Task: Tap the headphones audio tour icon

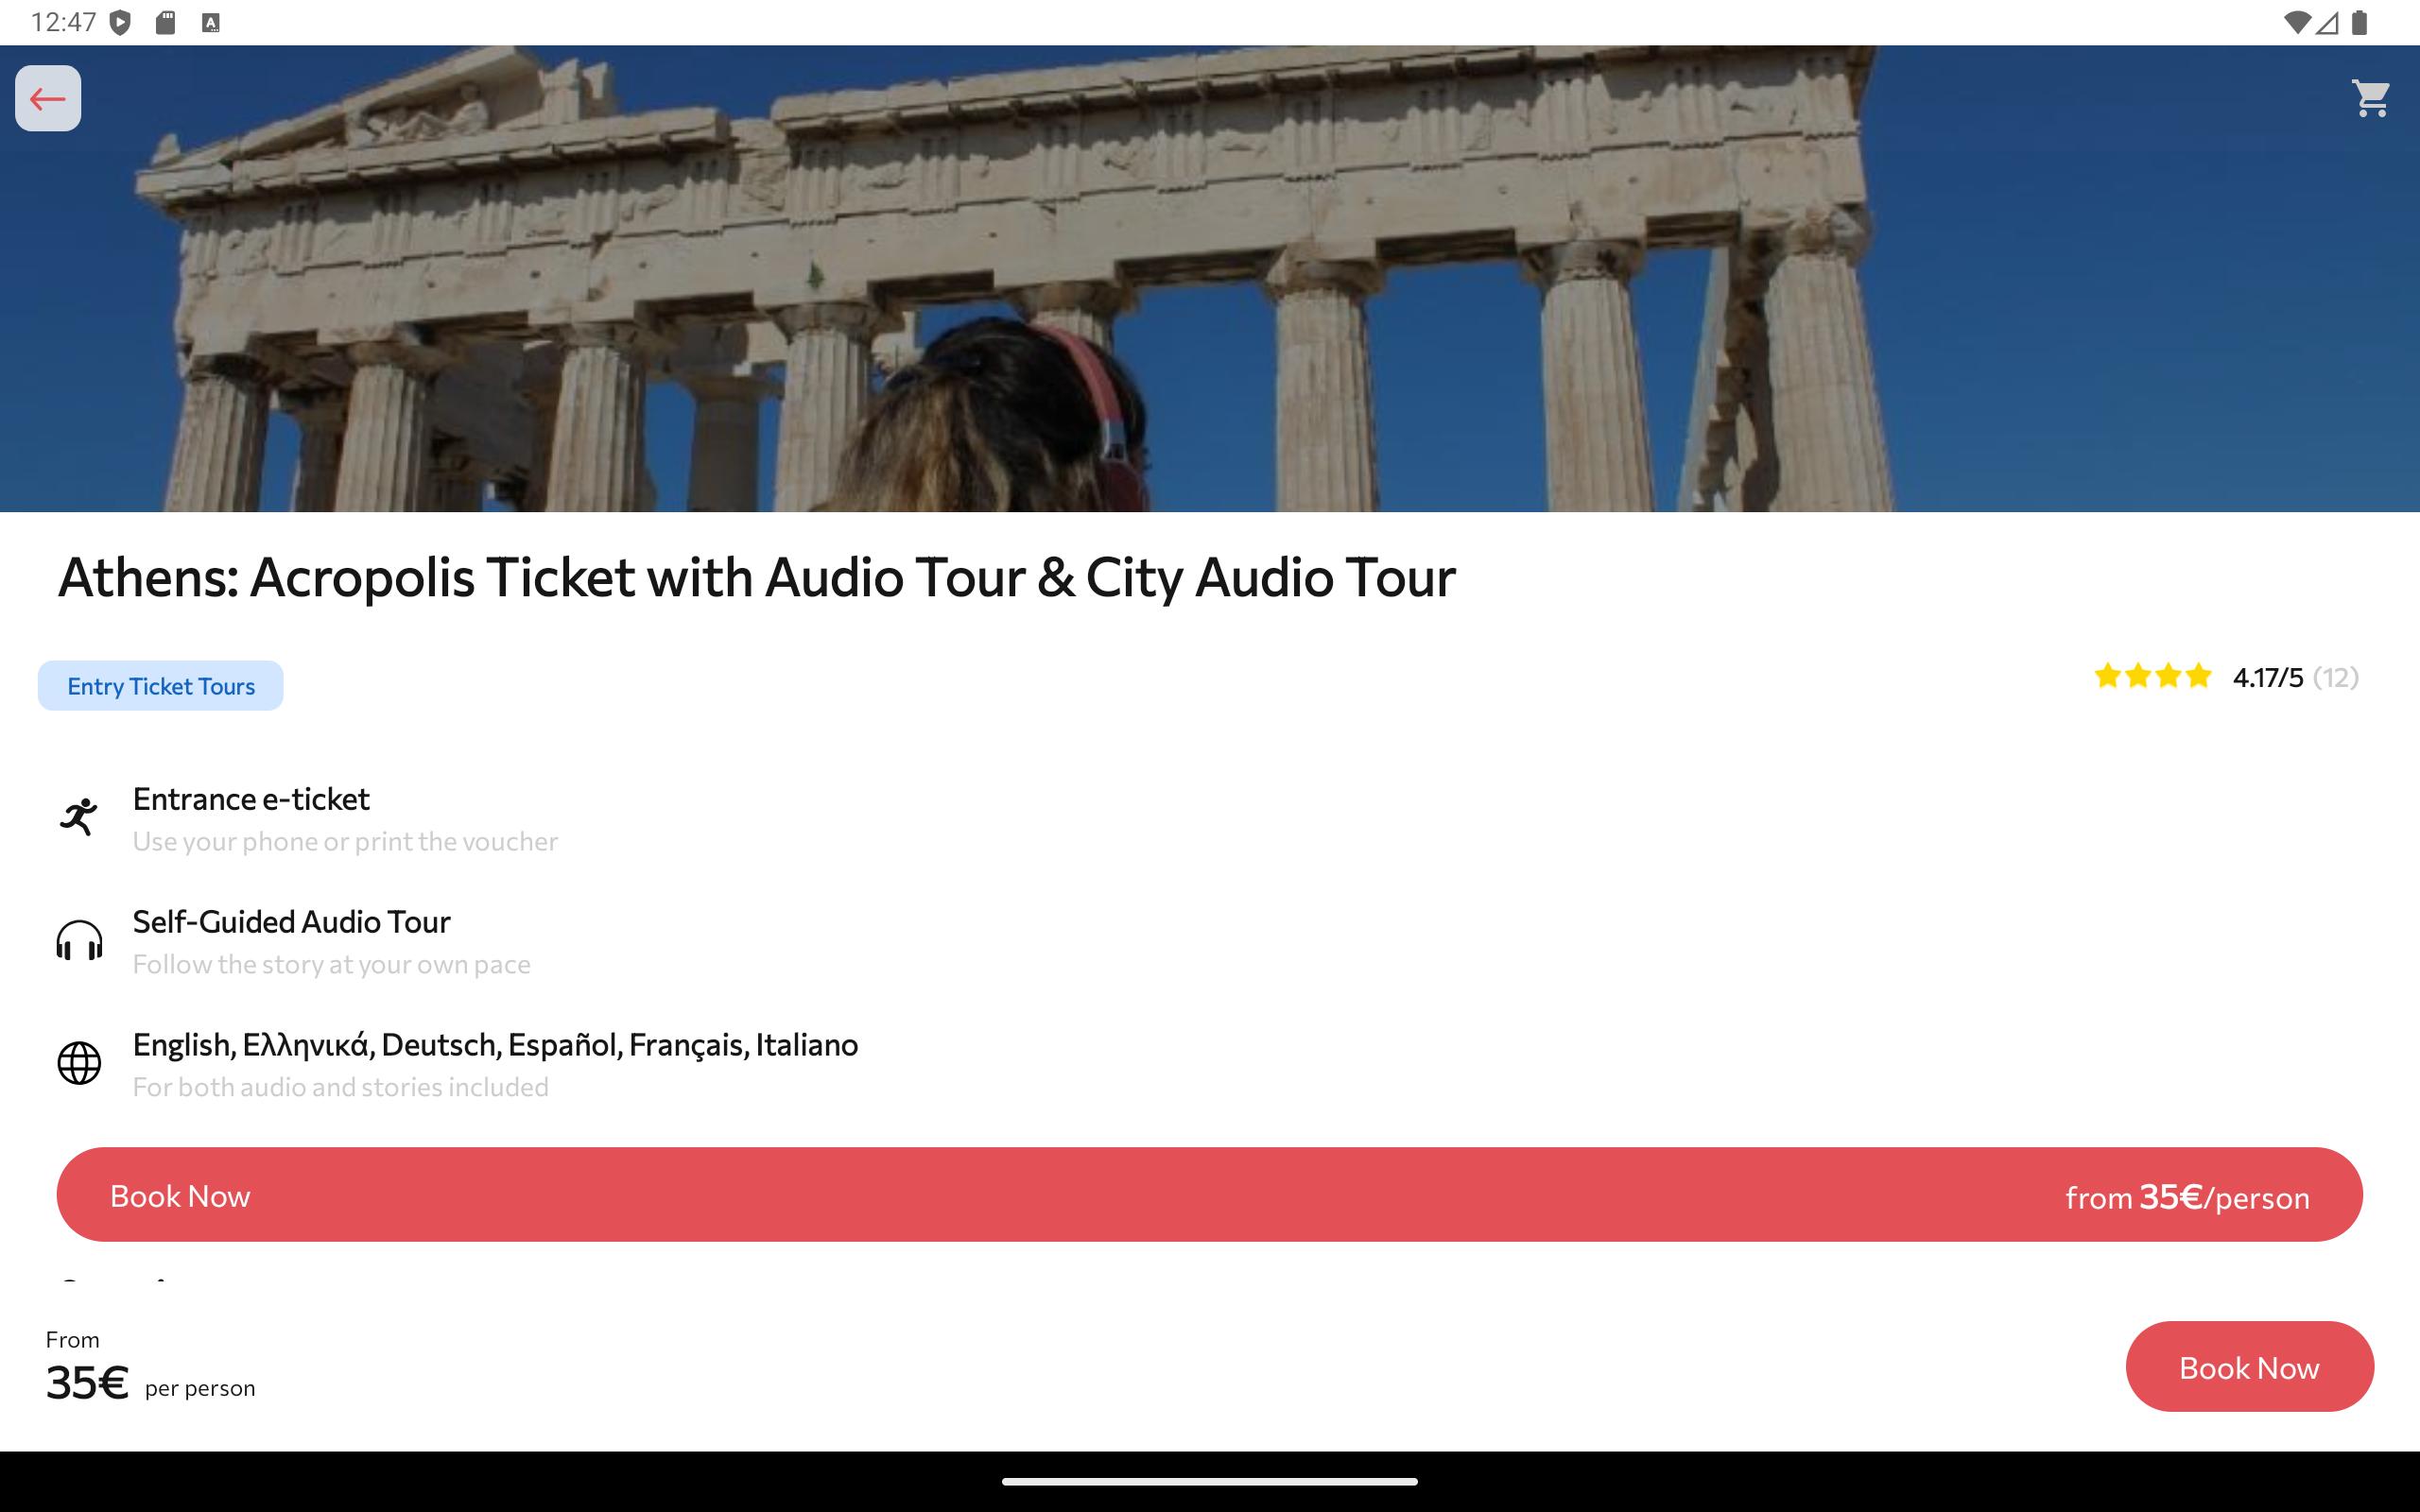Action: tap(79, 941)
